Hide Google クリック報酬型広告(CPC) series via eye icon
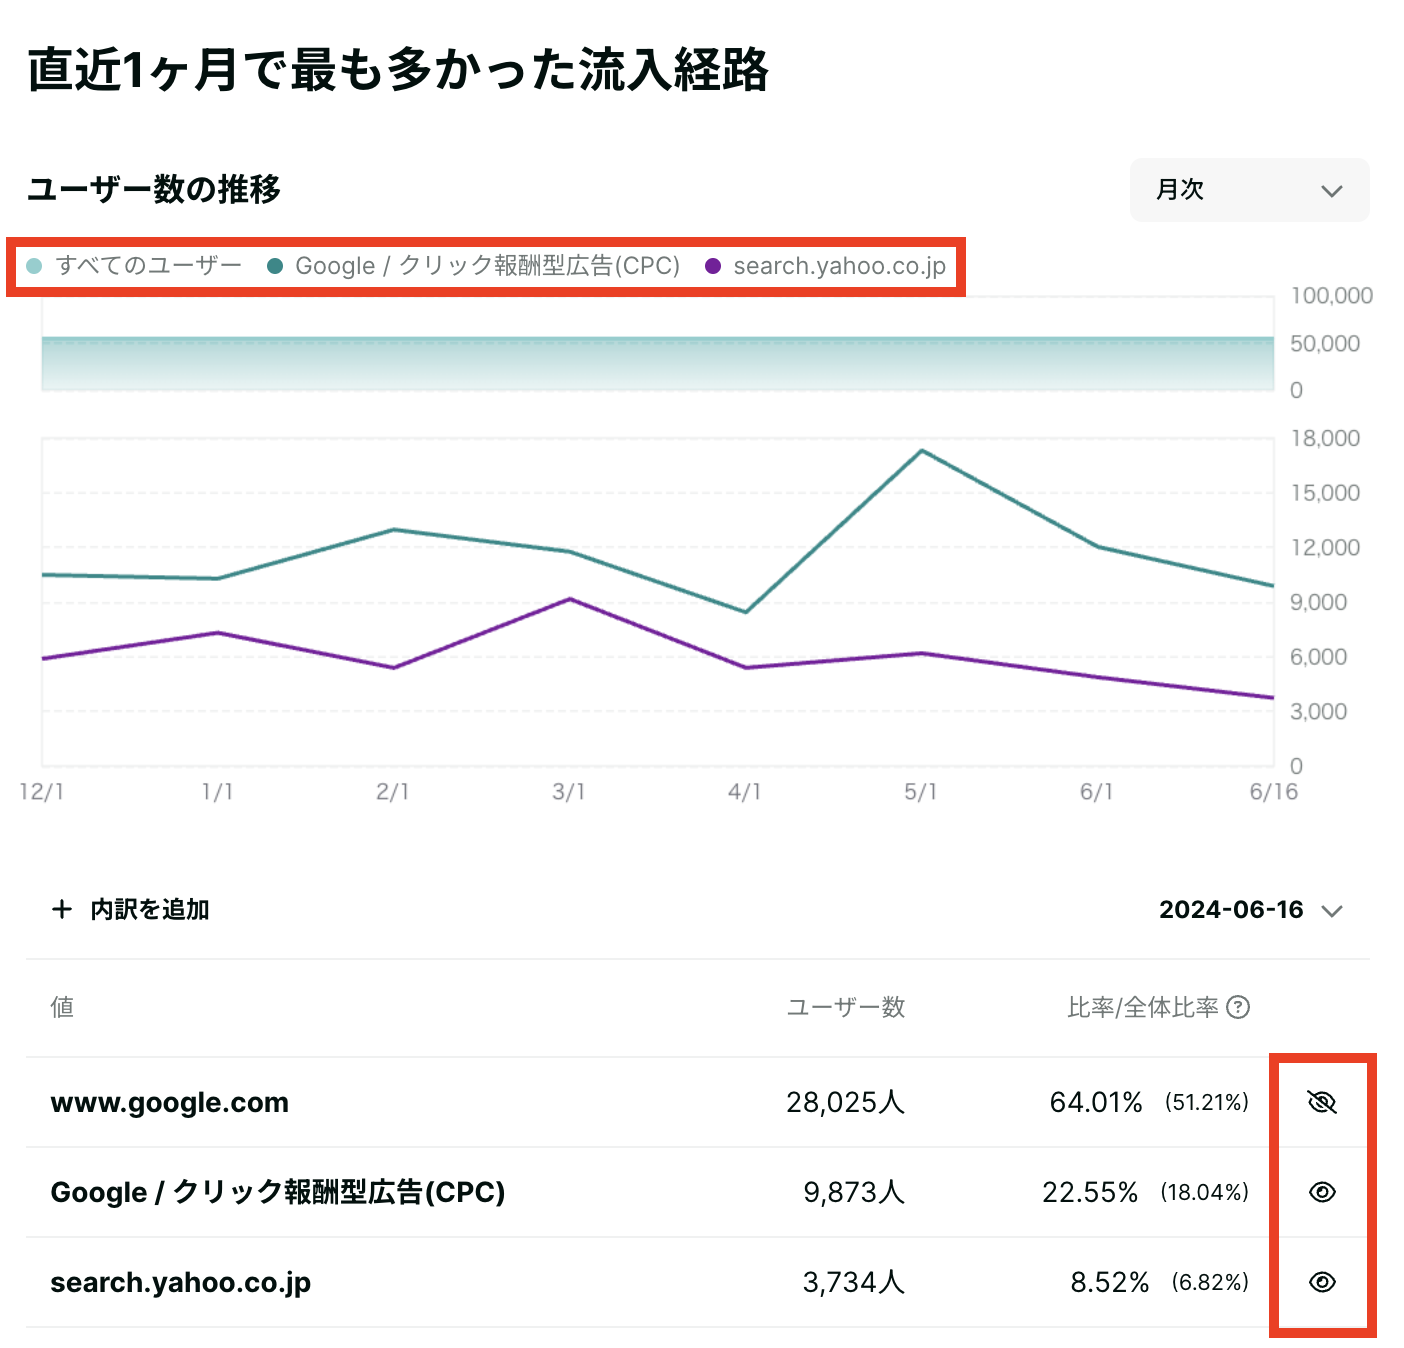 coord(1322,1192)
